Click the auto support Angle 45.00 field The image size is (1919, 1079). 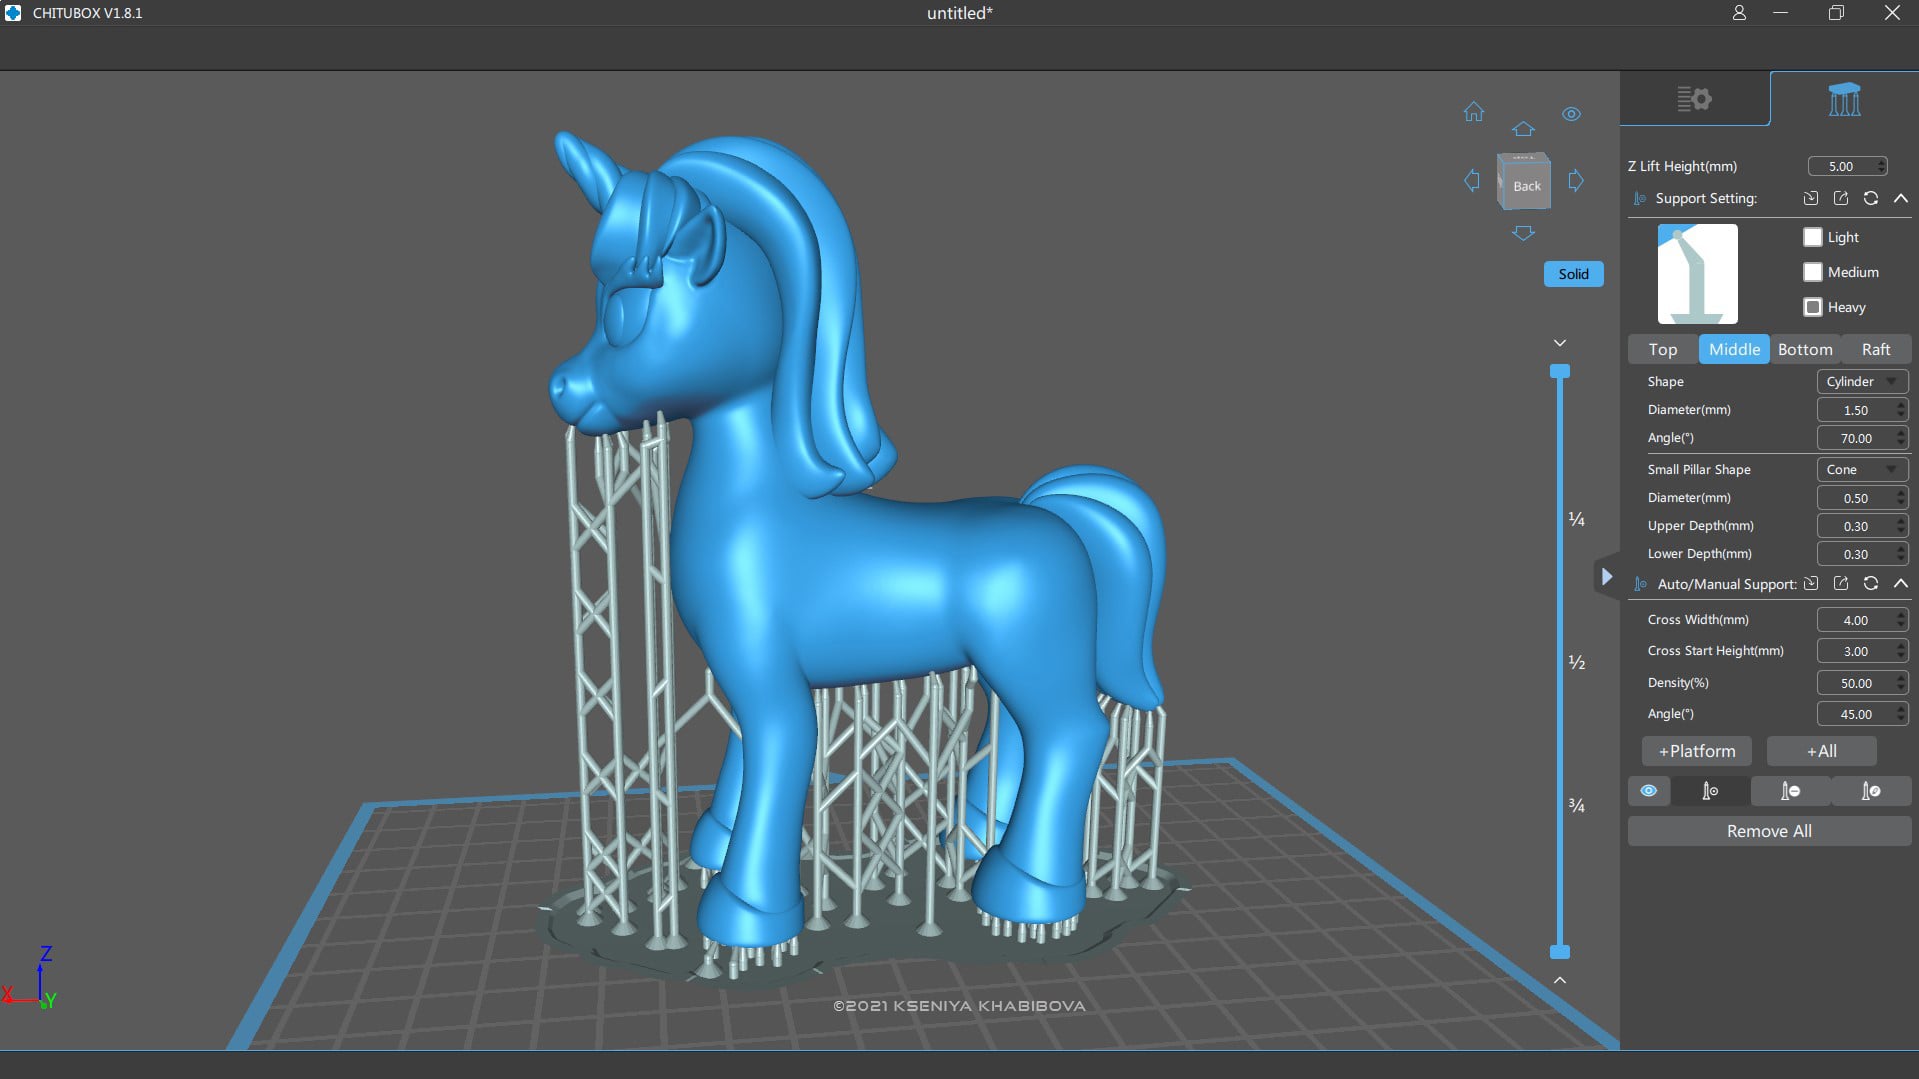1862,714
